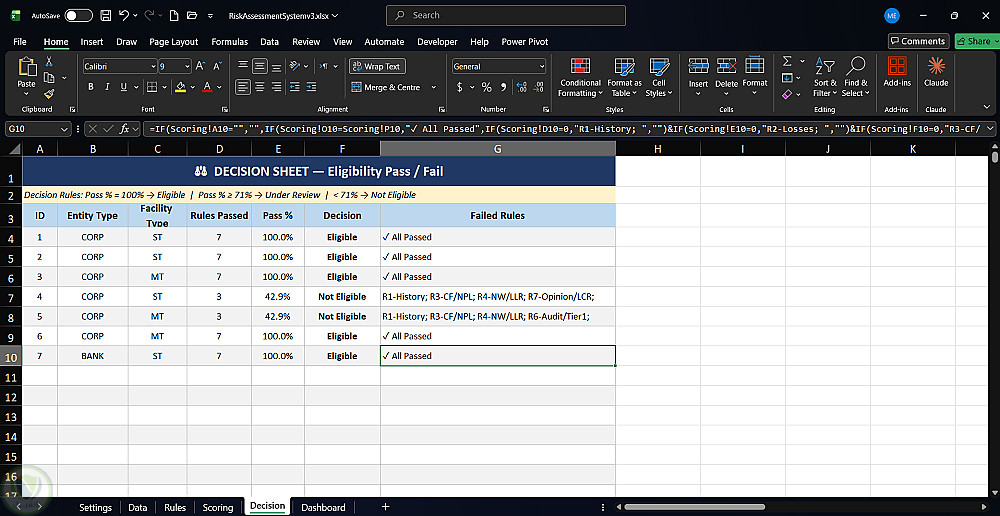This screenshot has height=516, width=1000.
Task: Click the Share button
Action: [x=978, y=41]
